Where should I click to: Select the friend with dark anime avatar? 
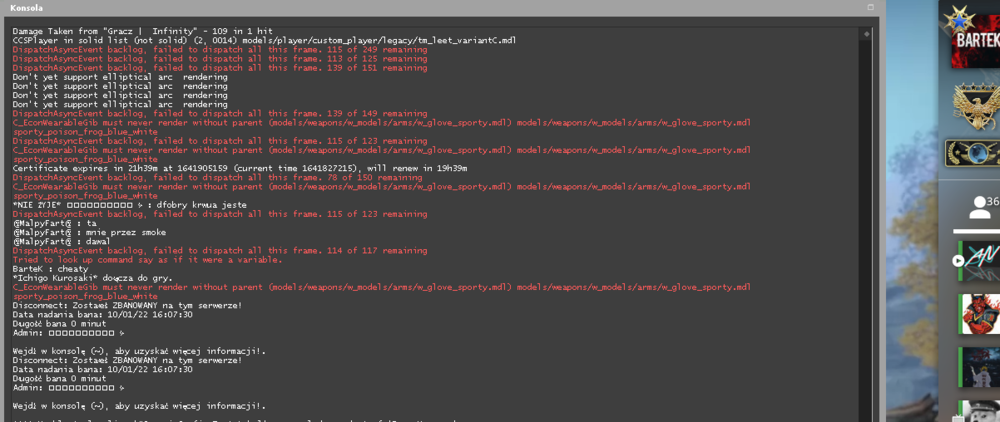(981, 367)
